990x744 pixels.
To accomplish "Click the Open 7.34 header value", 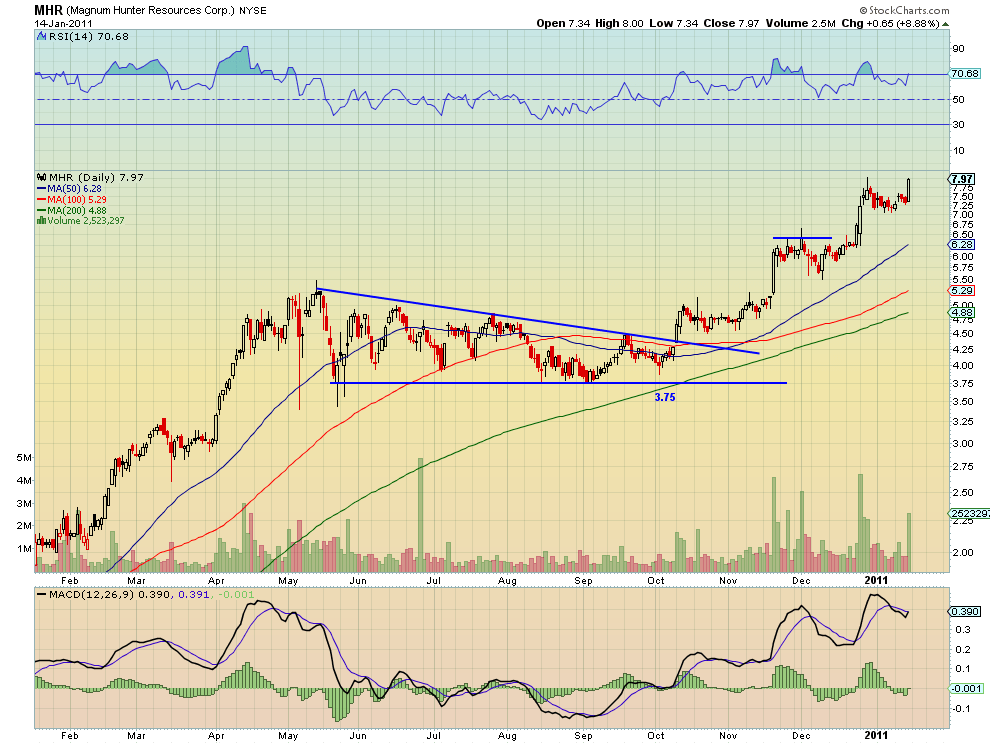I will click(563, 23).
